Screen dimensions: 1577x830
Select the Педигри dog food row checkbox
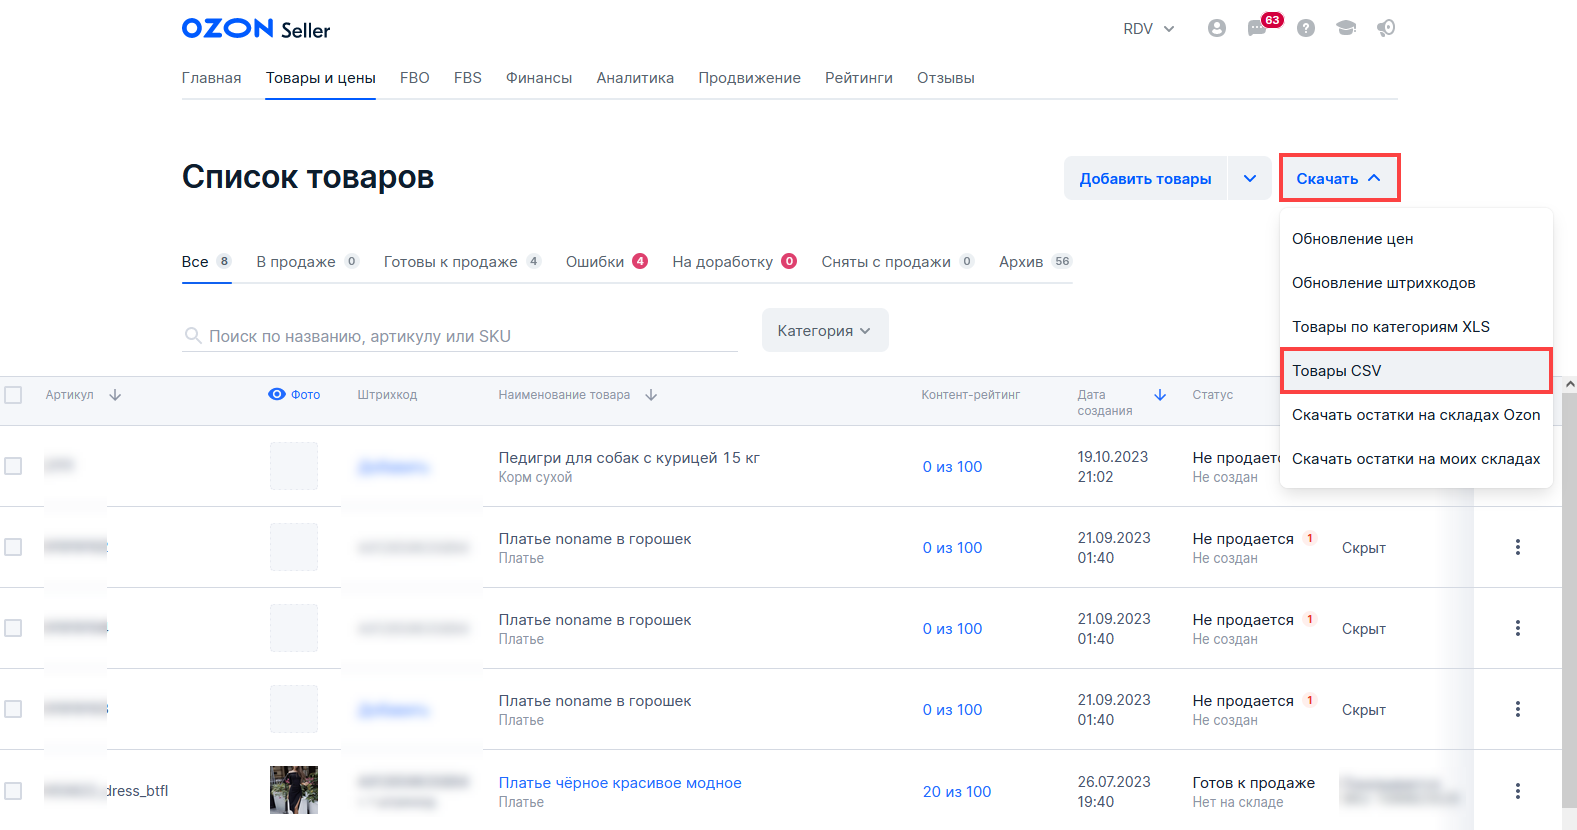tap(13, 466)
